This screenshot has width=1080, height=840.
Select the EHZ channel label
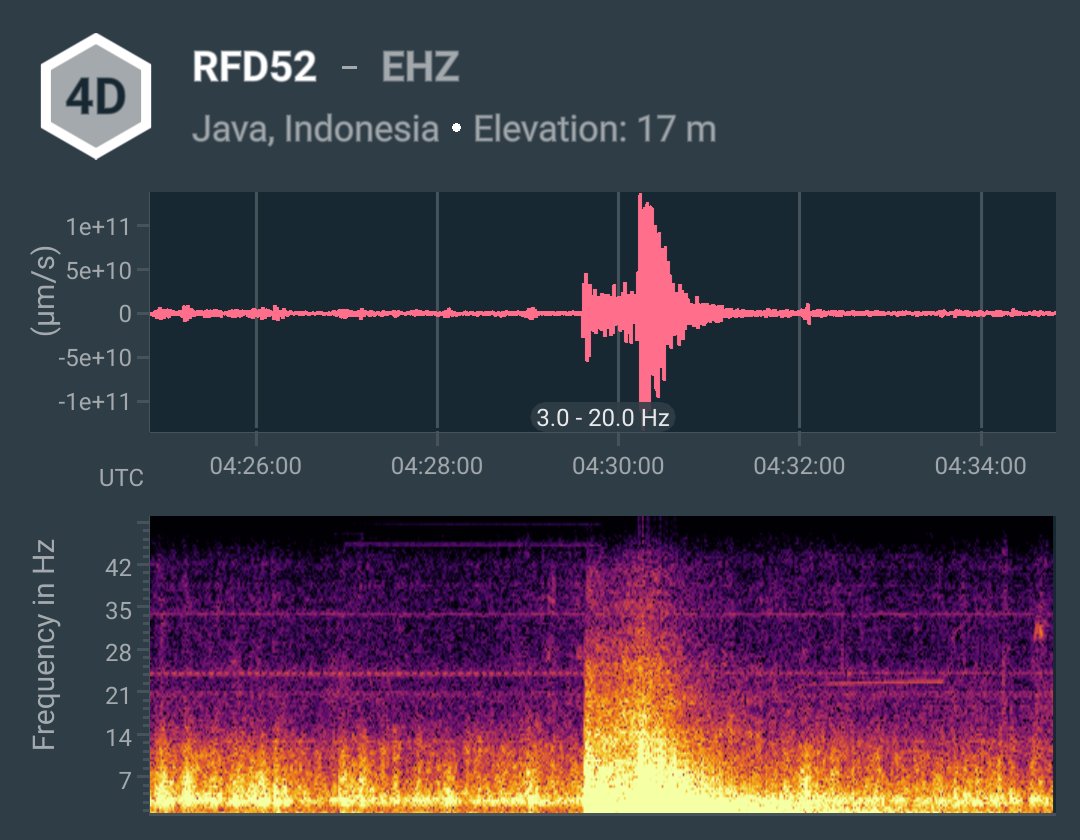[420, 67]
